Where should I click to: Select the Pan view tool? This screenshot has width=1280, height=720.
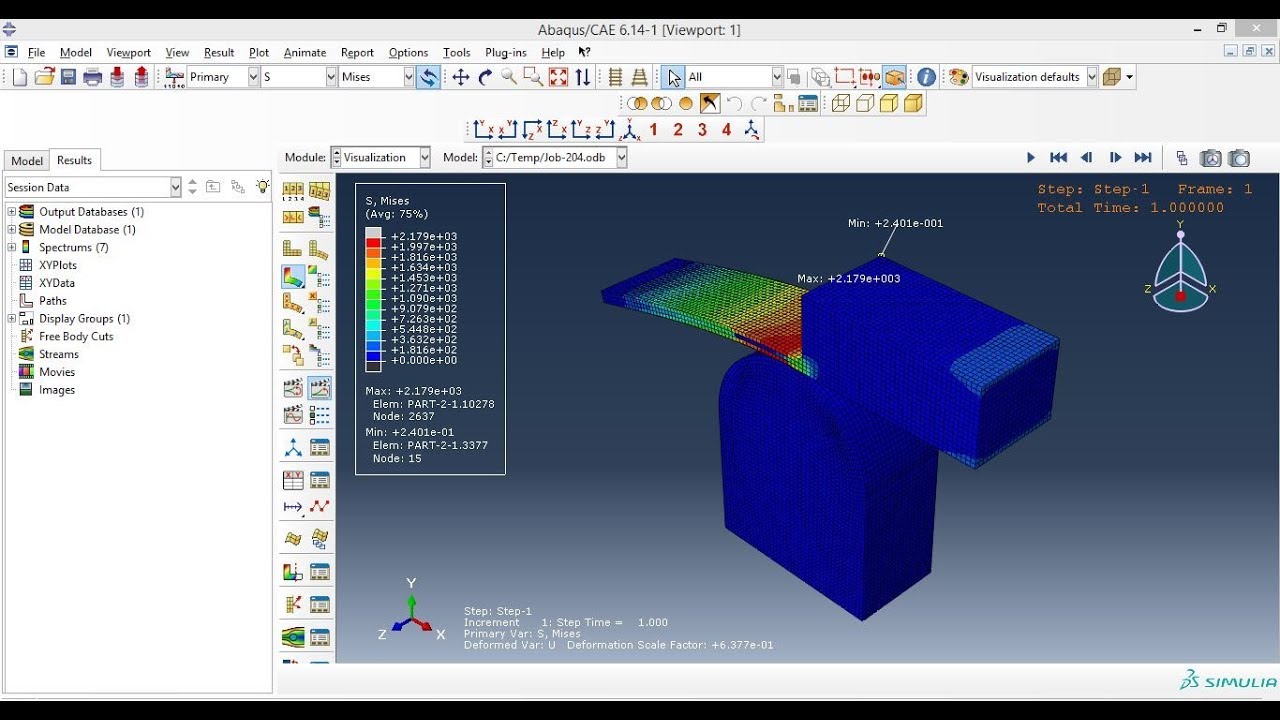point(461,77)
